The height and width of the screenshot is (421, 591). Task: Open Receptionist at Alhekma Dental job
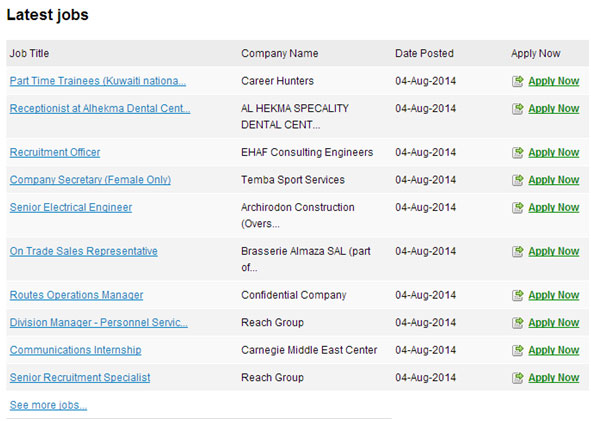coord(100,109)
